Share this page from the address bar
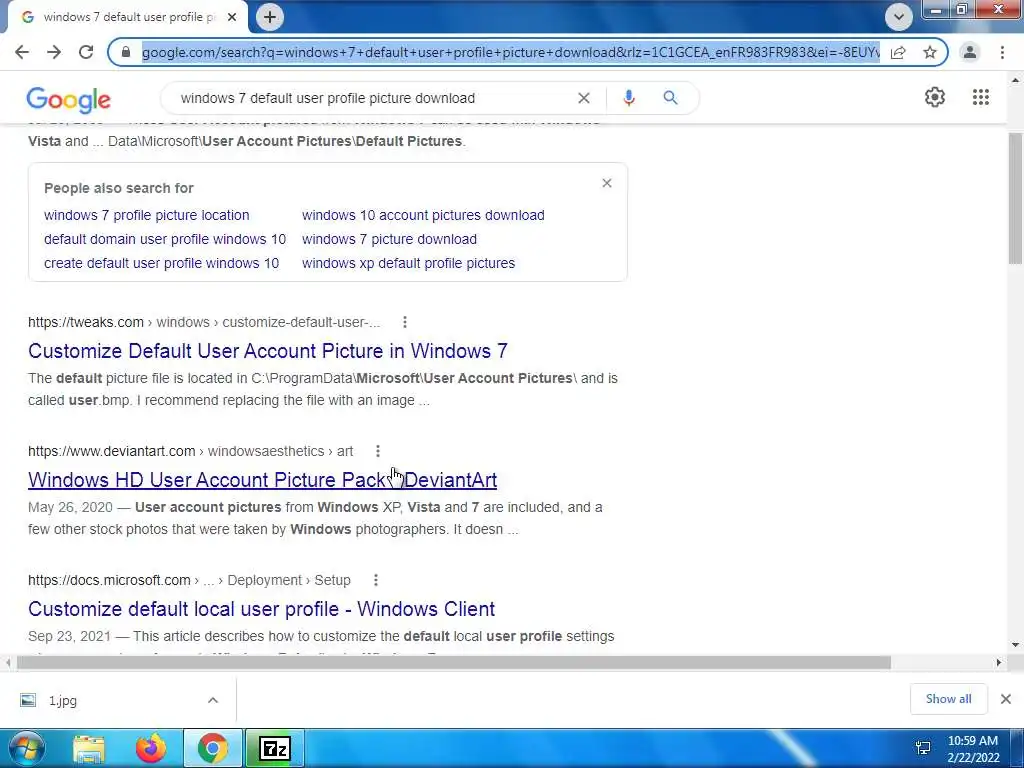The height and width of the screenshot is (768, 1024). [898, 52]
